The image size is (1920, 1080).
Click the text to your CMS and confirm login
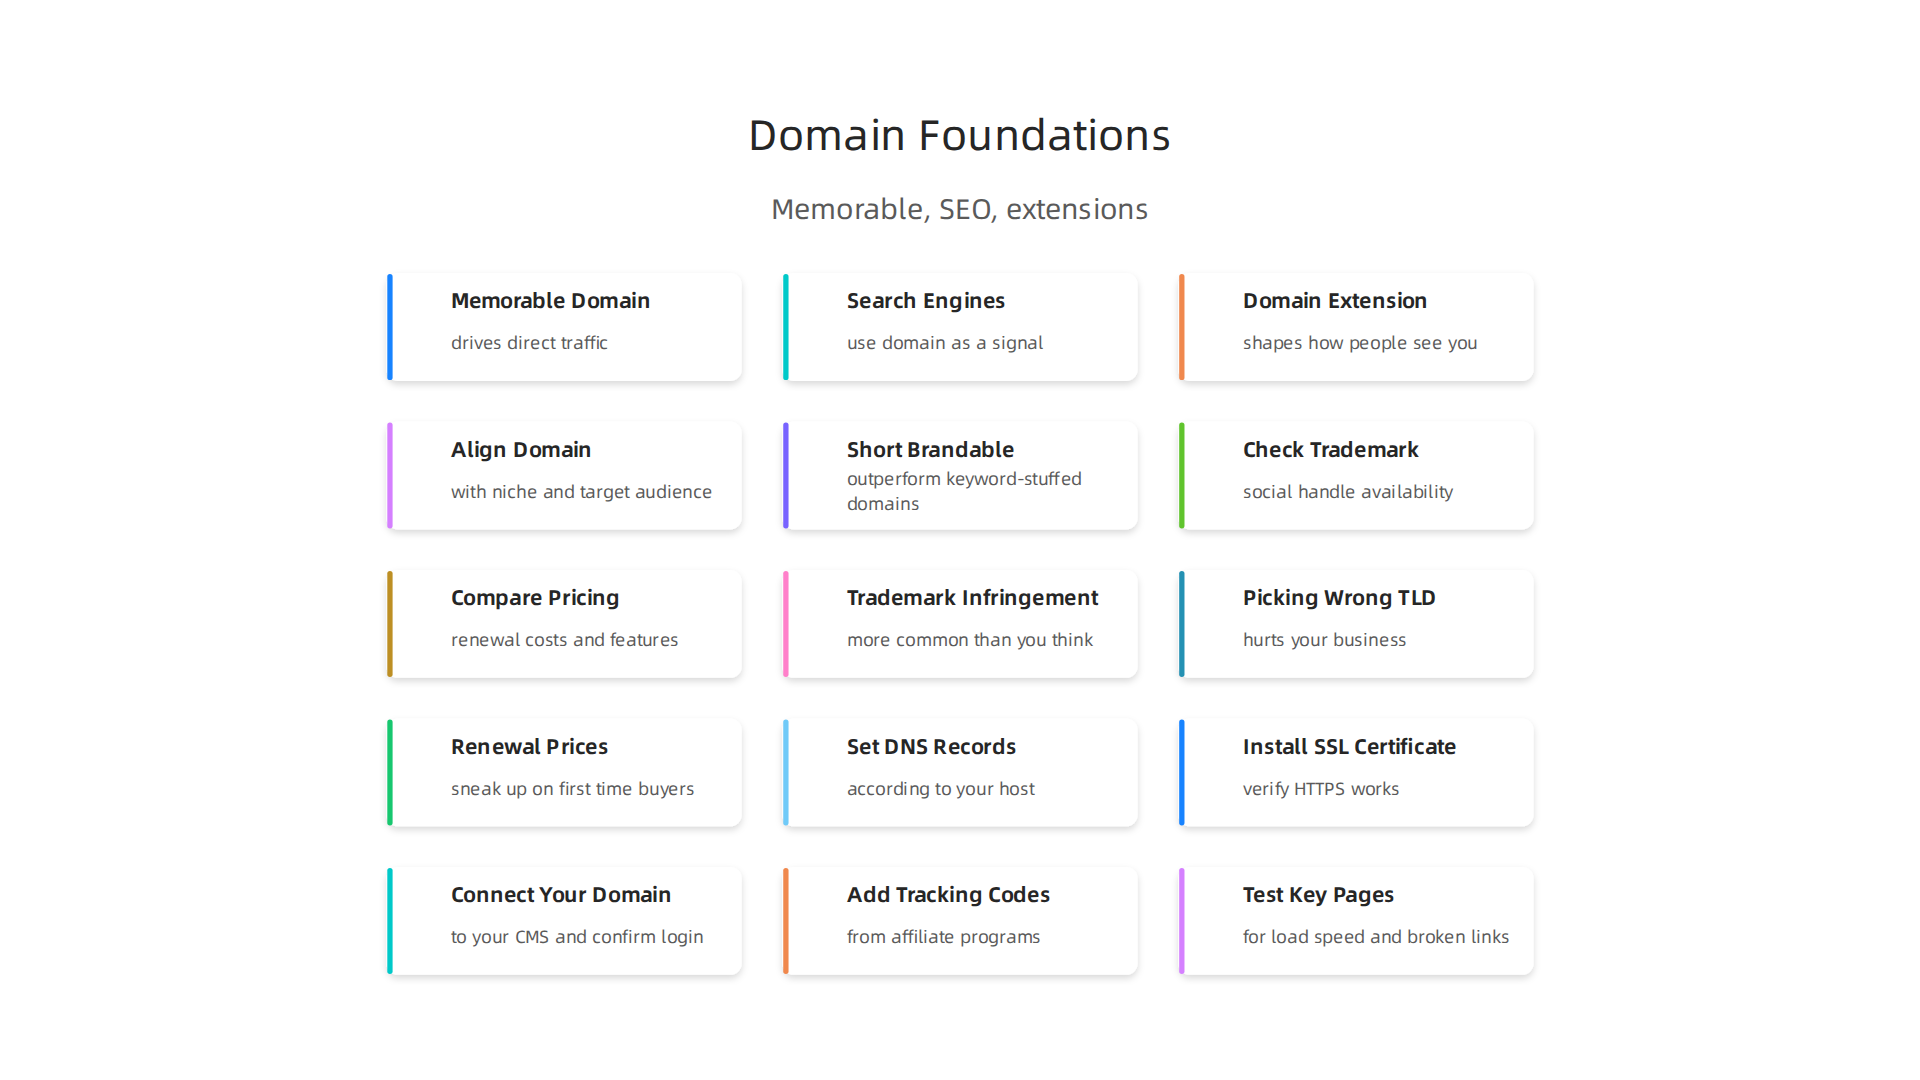576,937
